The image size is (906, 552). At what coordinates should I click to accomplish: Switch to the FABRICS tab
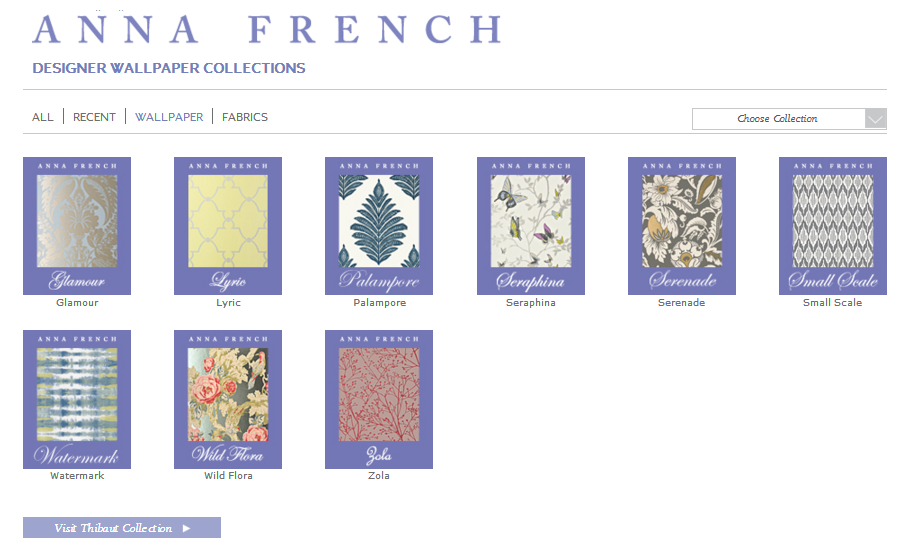[245, 117]
